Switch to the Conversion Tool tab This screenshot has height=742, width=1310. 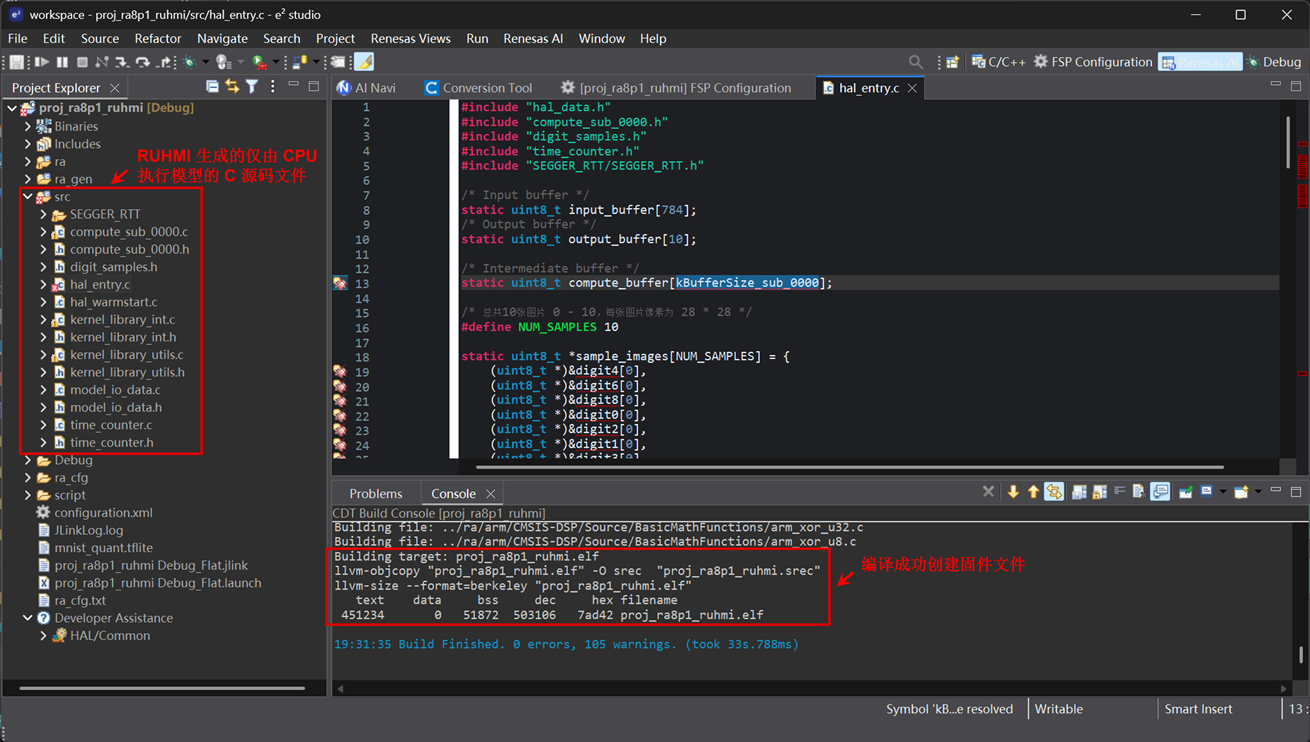point(478,88)
